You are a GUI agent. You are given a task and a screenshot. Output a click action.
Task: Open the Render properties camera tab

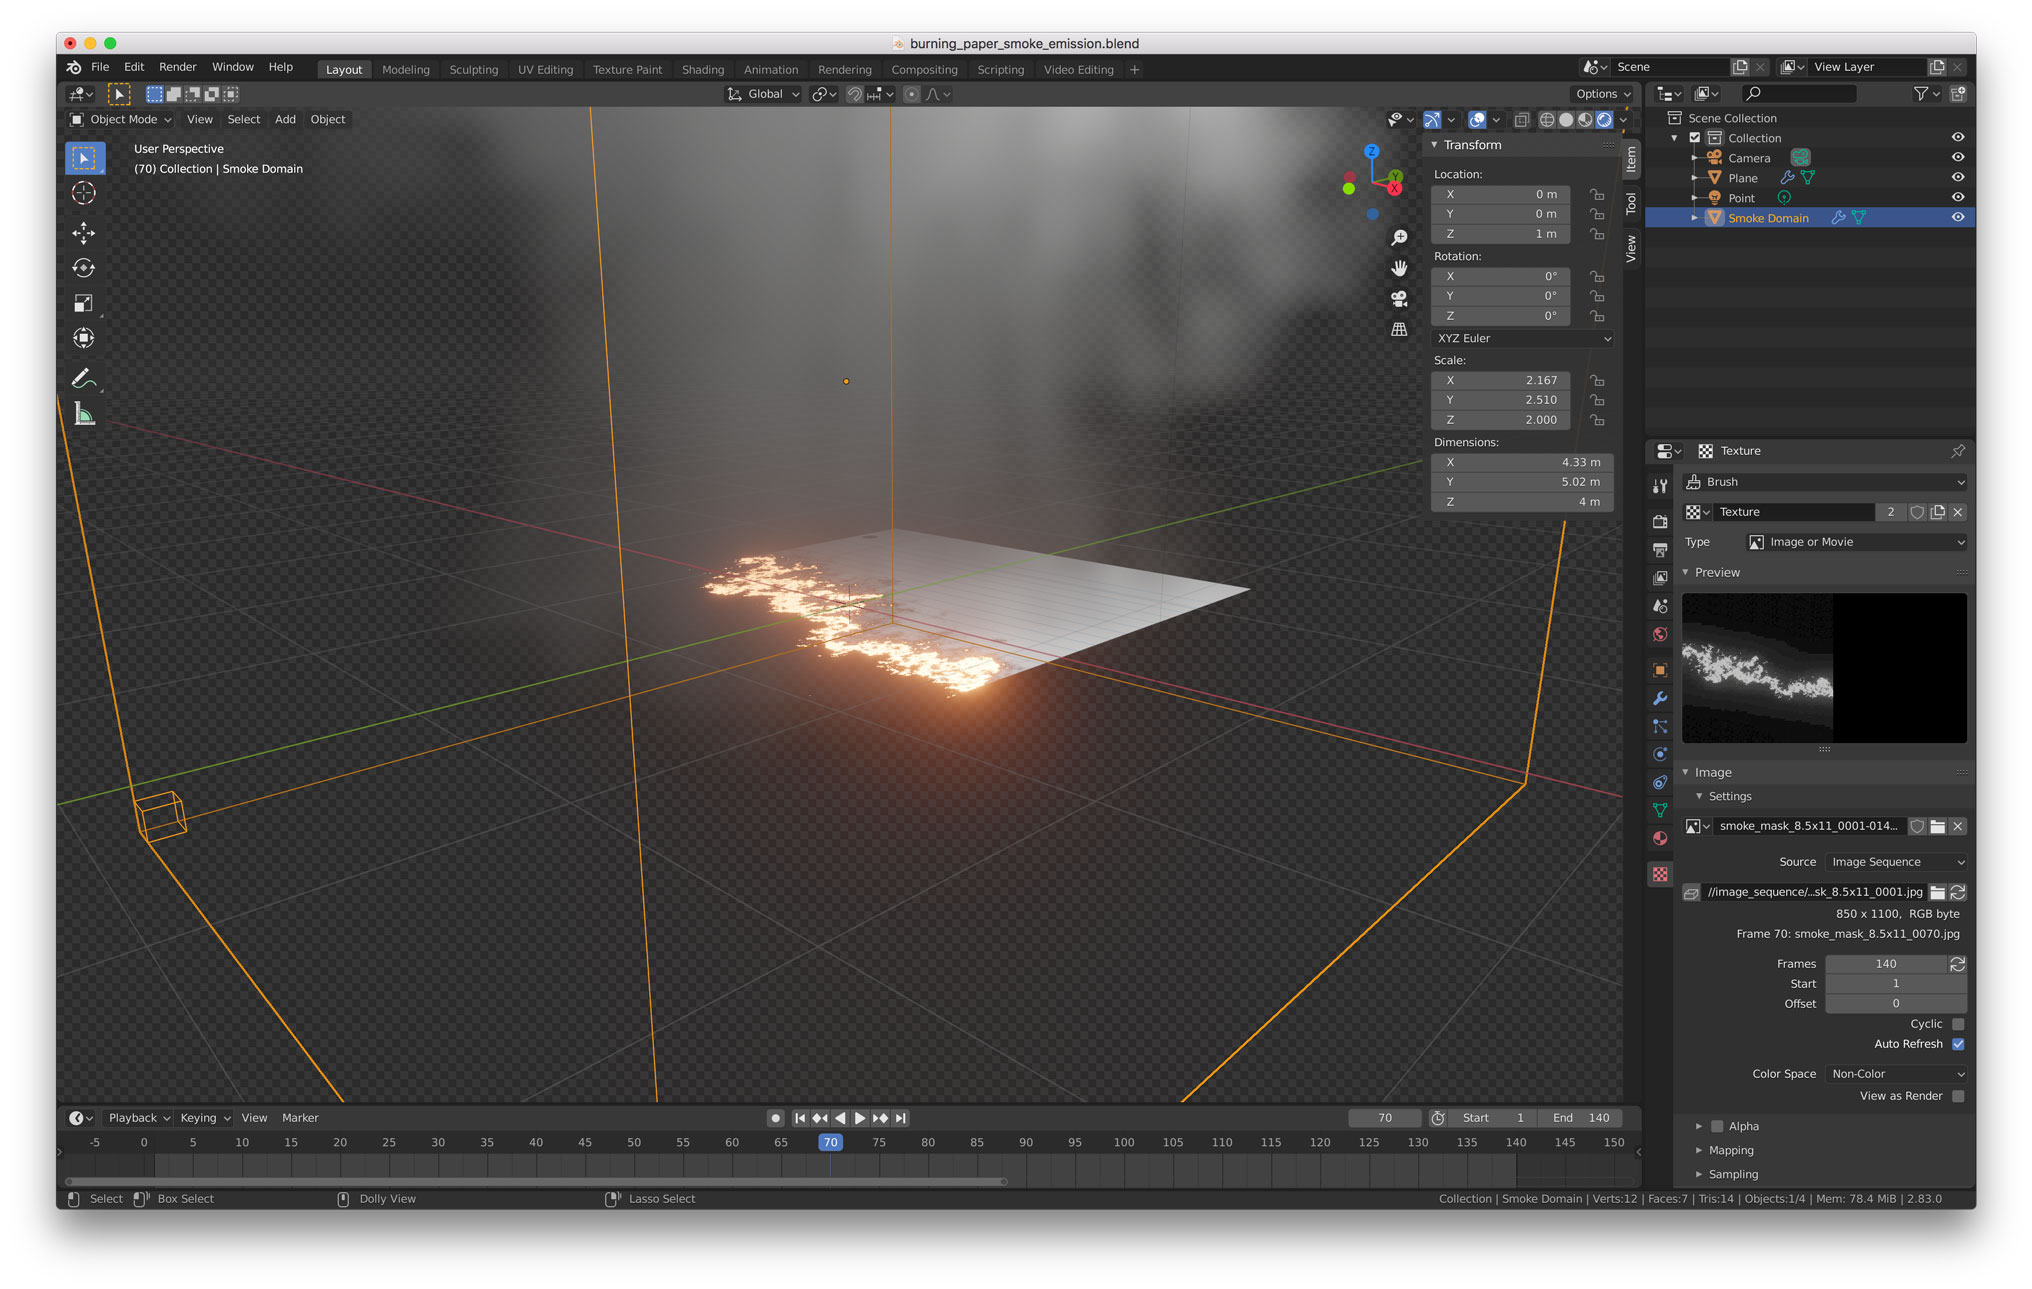1660,521
